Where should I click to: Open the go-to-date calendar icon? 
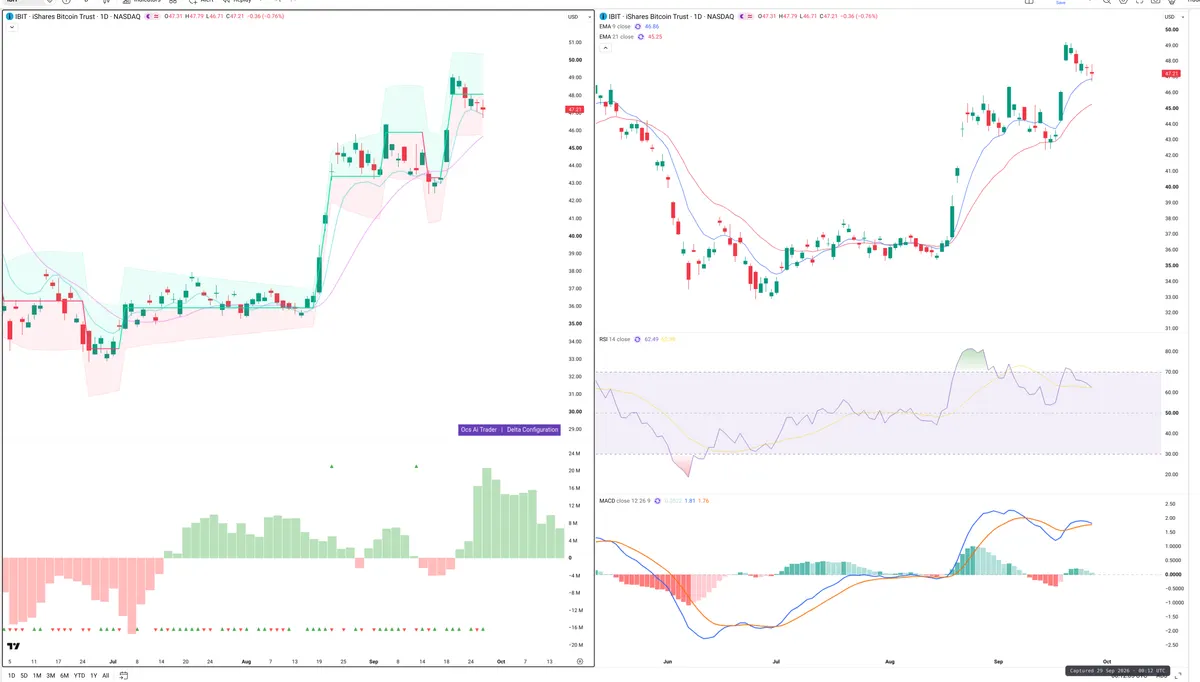[123, 676]
